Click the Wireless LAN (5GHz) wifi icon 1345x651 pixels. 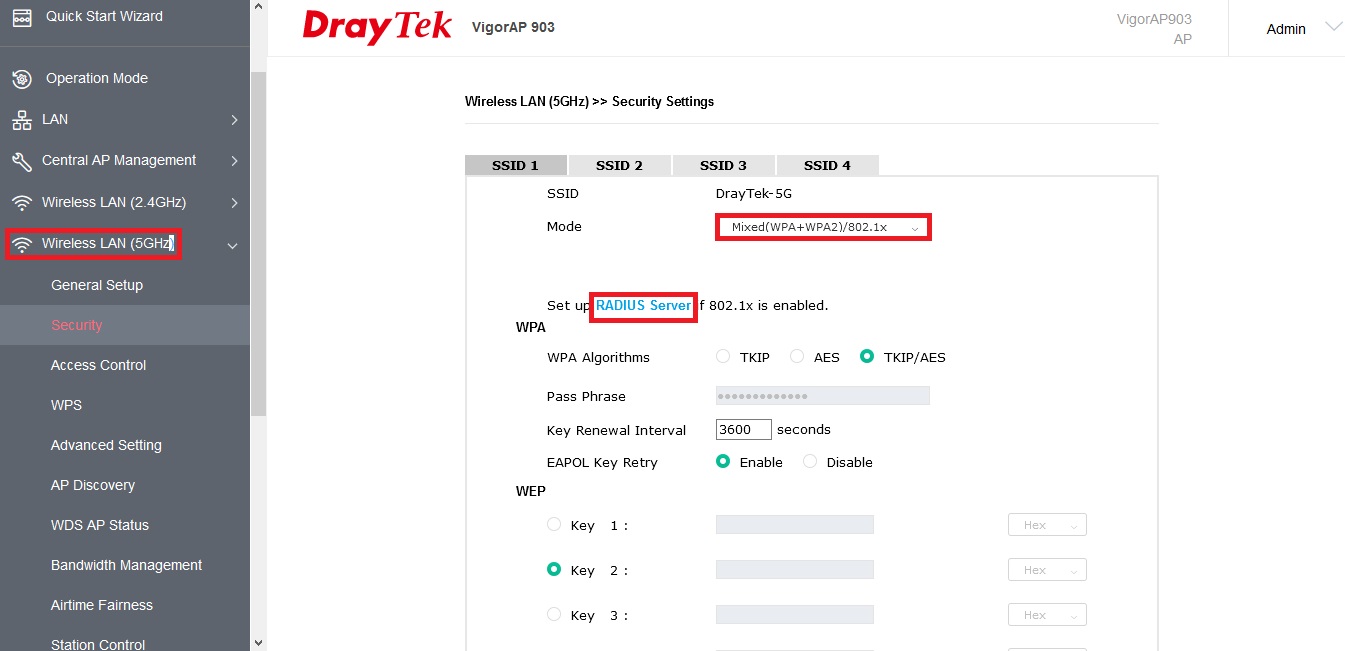pyautogui.click(x=22, y=244)
